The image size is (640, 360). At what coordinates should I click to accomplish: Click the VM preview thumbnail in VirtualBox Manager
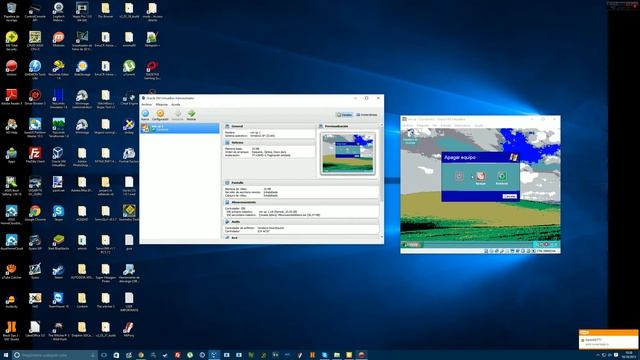348,153
